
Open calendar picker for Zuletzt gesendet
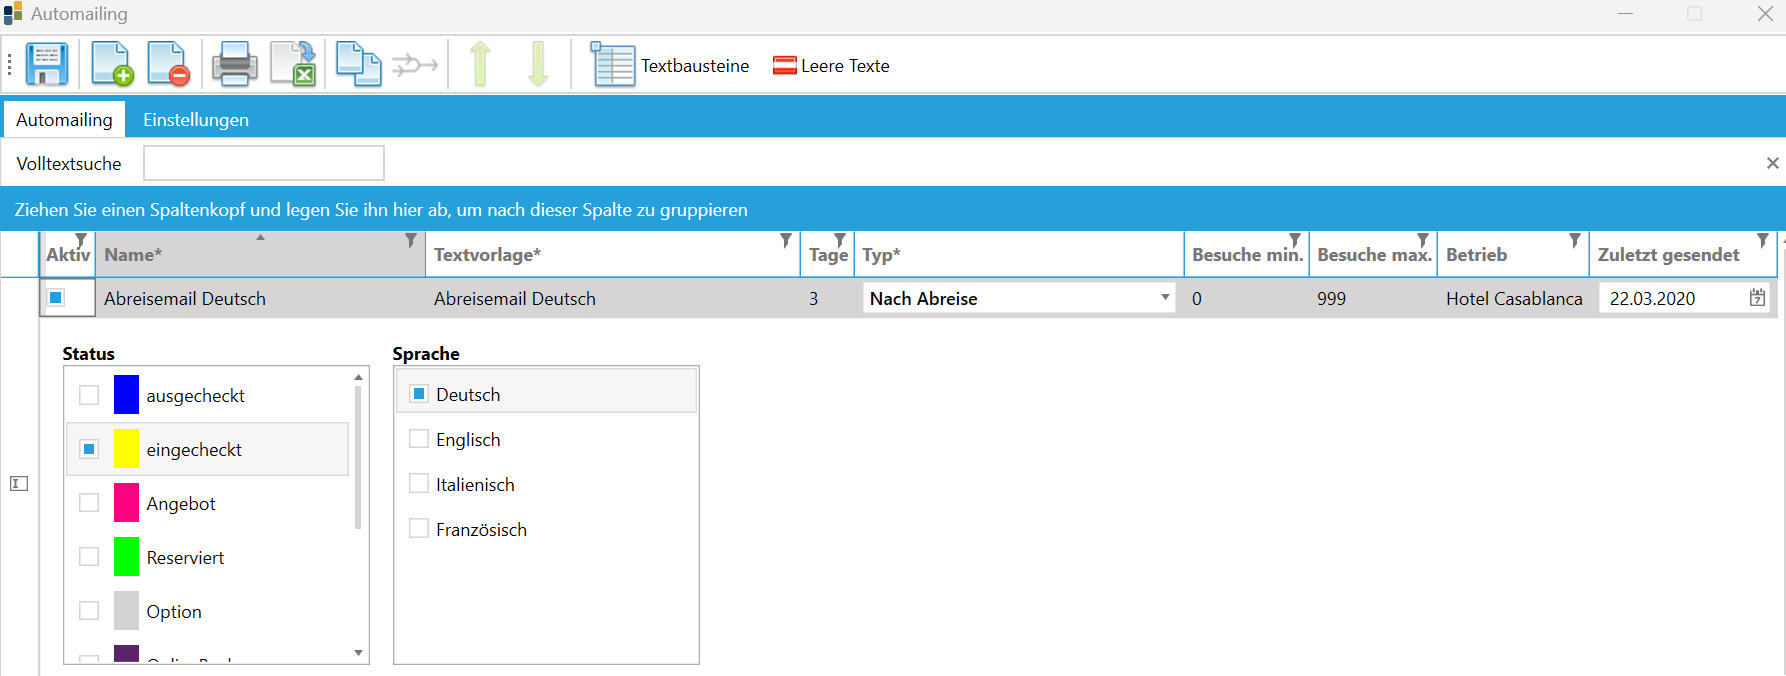1757,298
